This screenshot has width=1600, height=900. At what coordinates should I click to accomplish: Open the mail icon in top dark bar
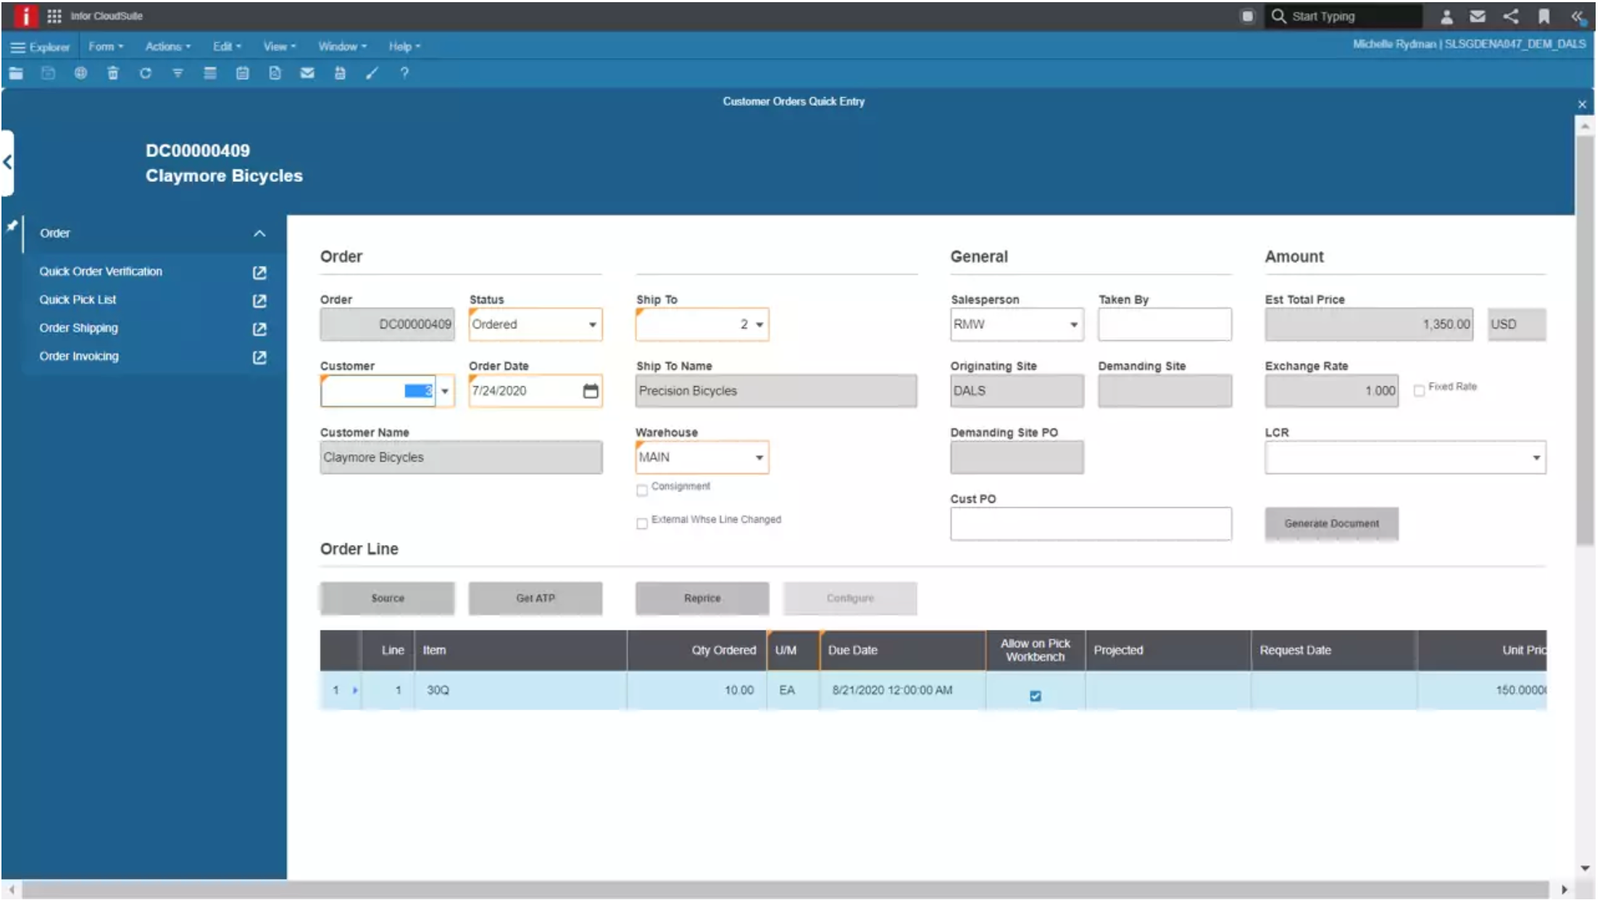1478,16
